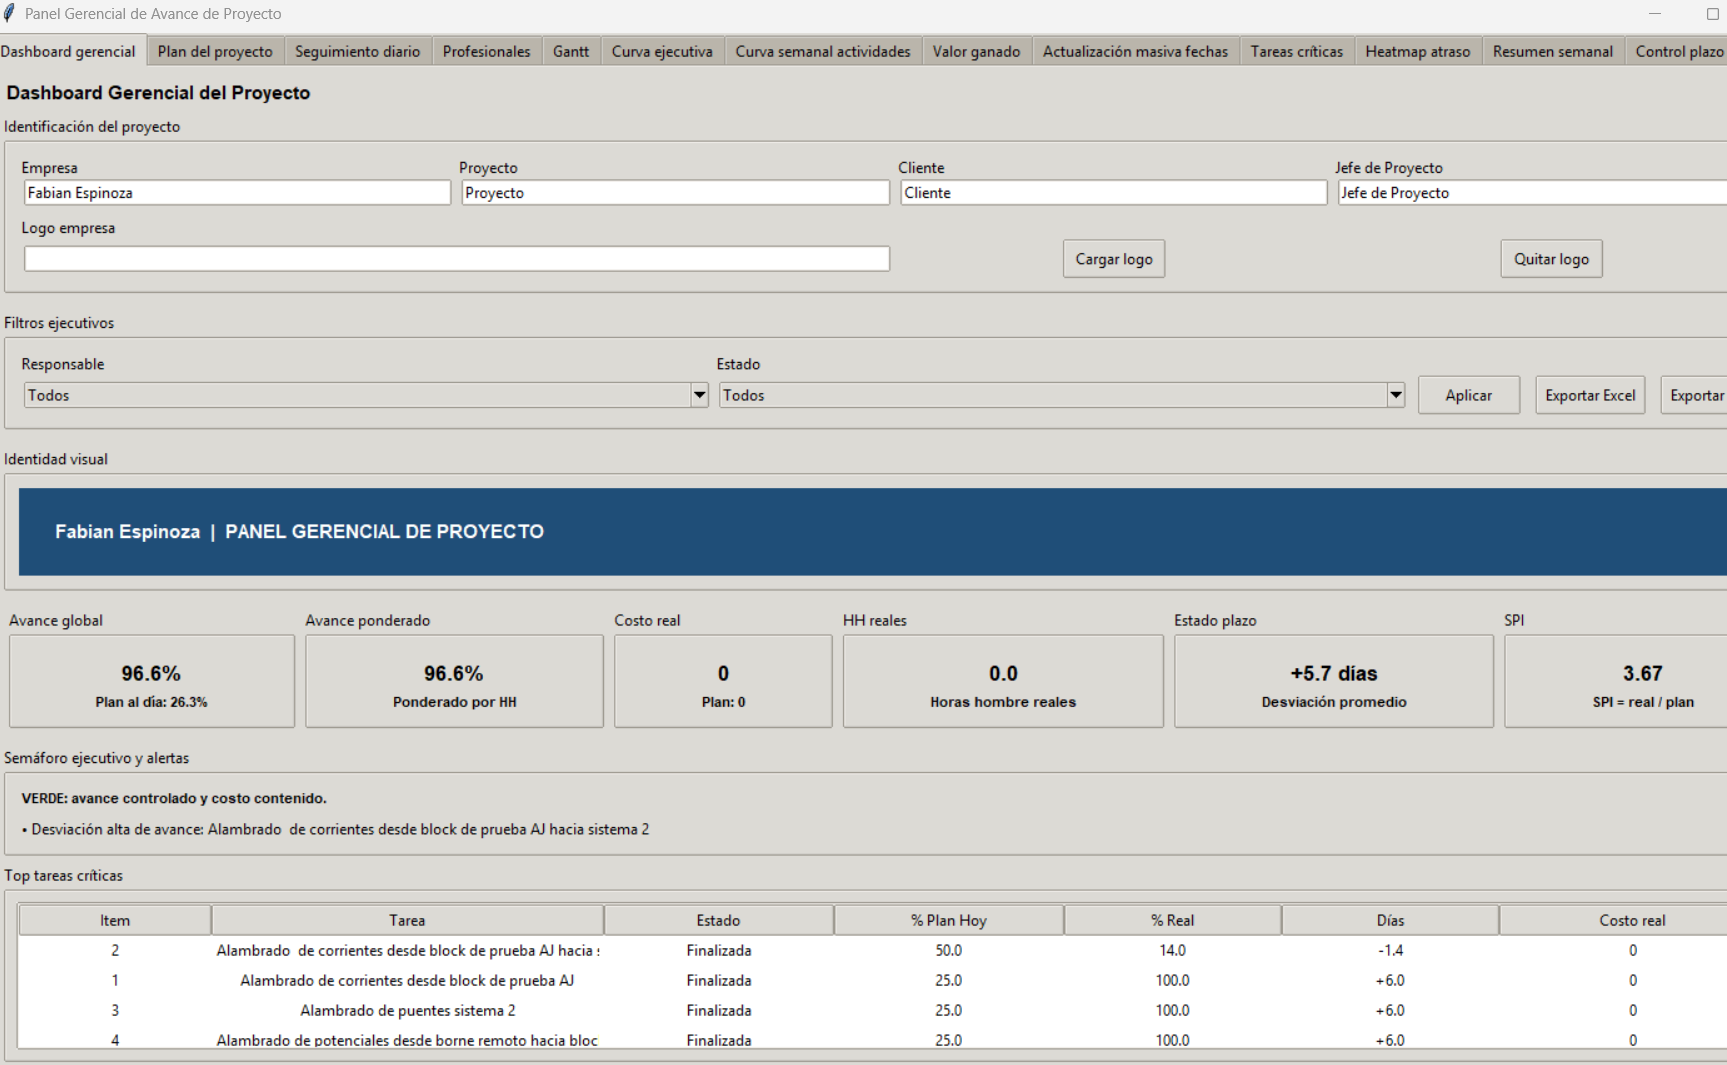Open Curva semanal actividades tab
The width and height of the screenshot is (1727, 1065).
coord(823,51)
